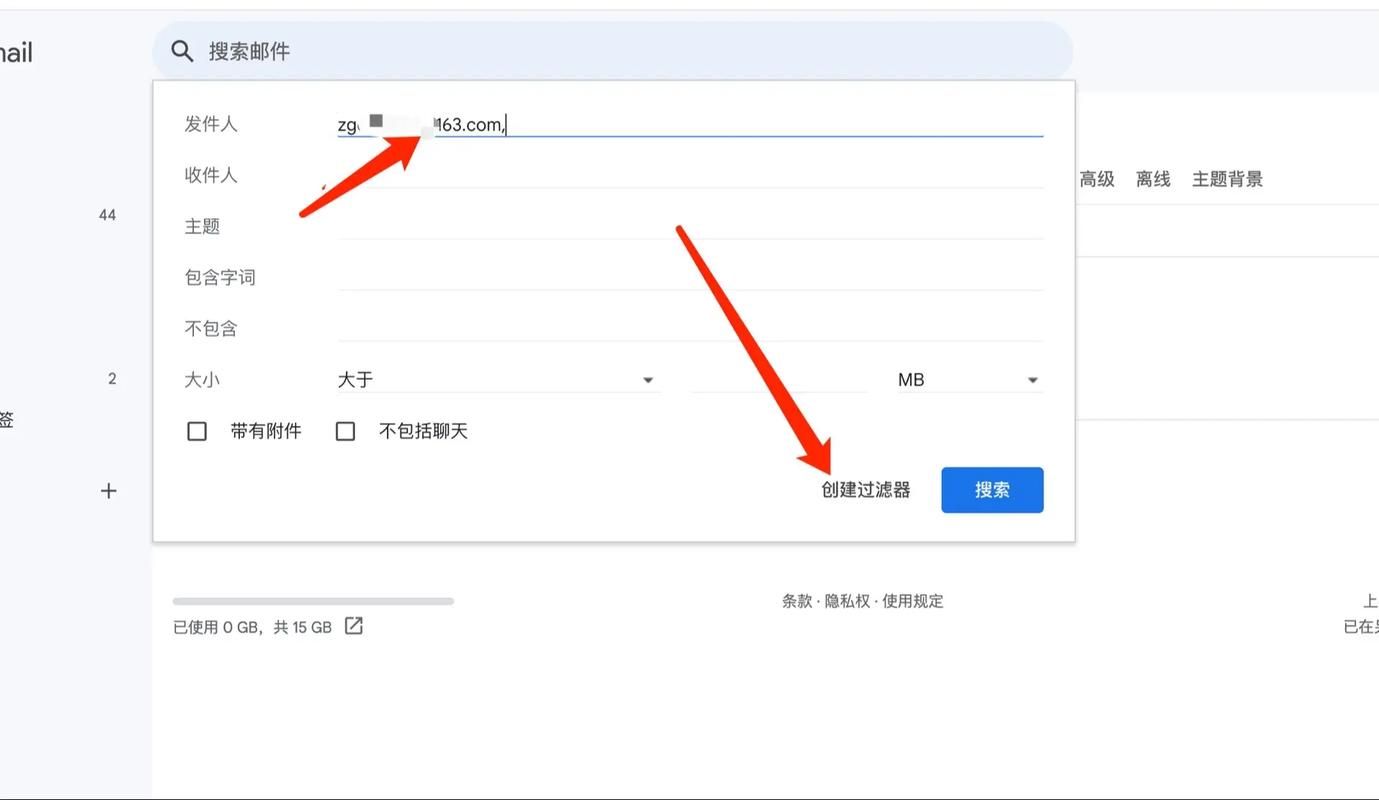The width and height of the screenshot is (1379, 800).
Task: Click into the 发件人 input field
Action: click(770, 124)
